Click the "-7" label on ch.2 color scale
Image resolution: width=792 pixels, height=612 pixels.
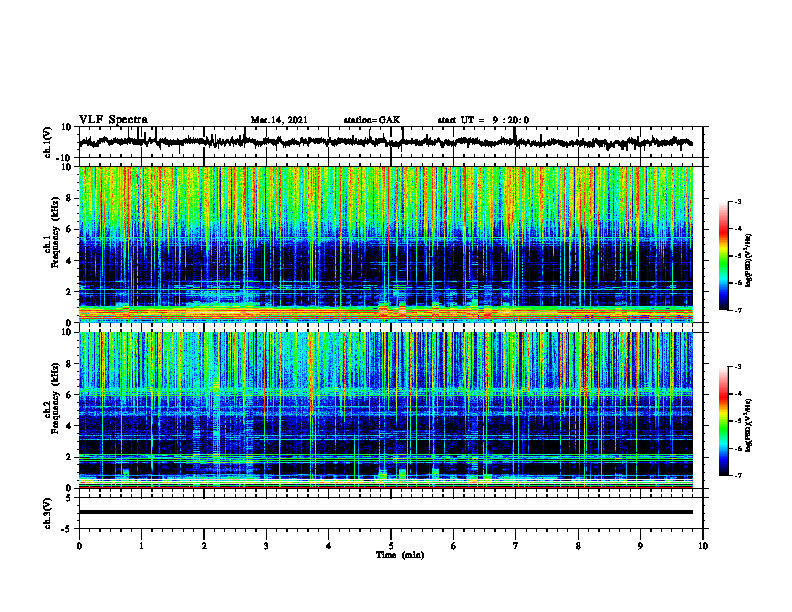pyautogui.click(x=737, y=476)
